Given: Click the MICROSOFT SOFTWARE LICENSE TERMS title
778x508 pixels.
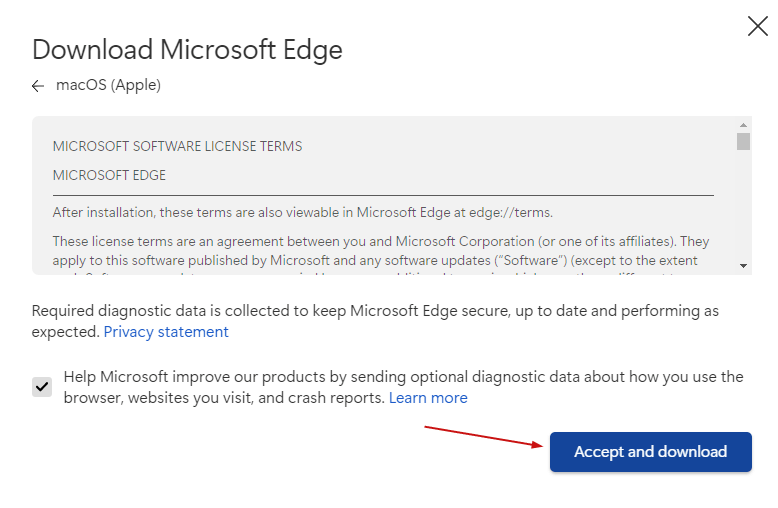Looking at the screenshot, I should 177,146.
